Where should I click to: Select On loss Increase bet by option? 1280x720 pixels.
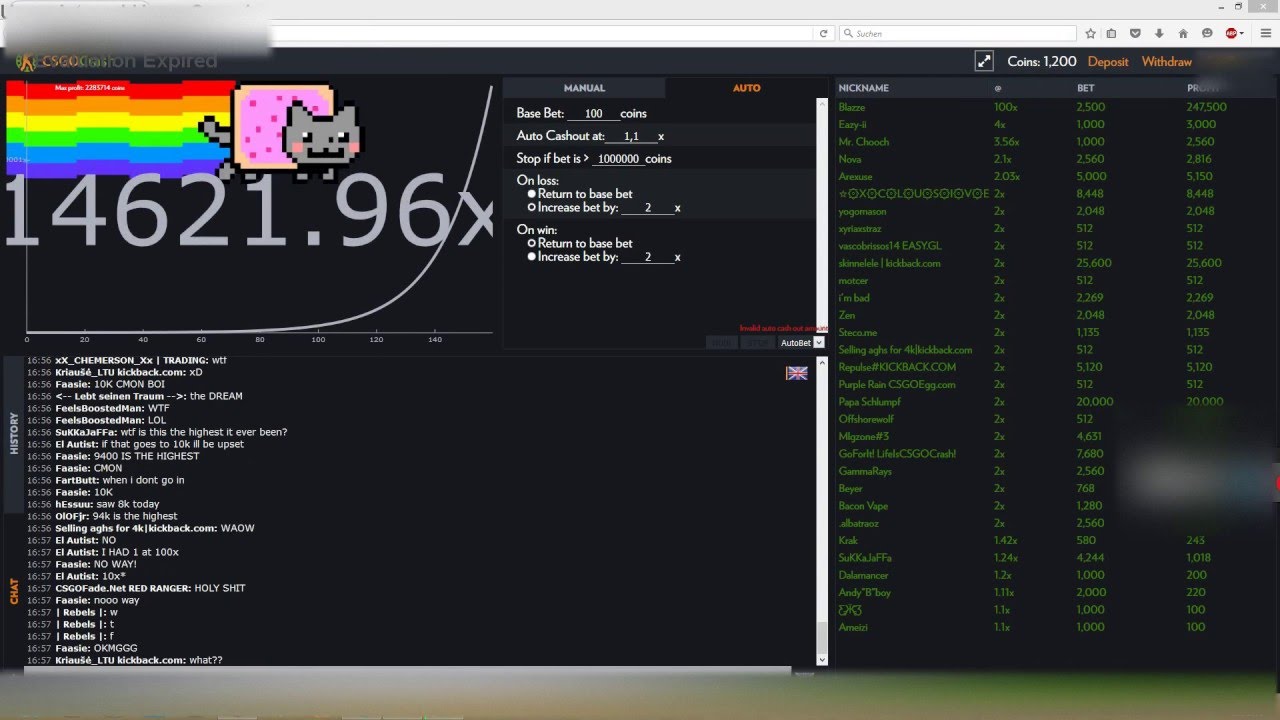[532, 208]
